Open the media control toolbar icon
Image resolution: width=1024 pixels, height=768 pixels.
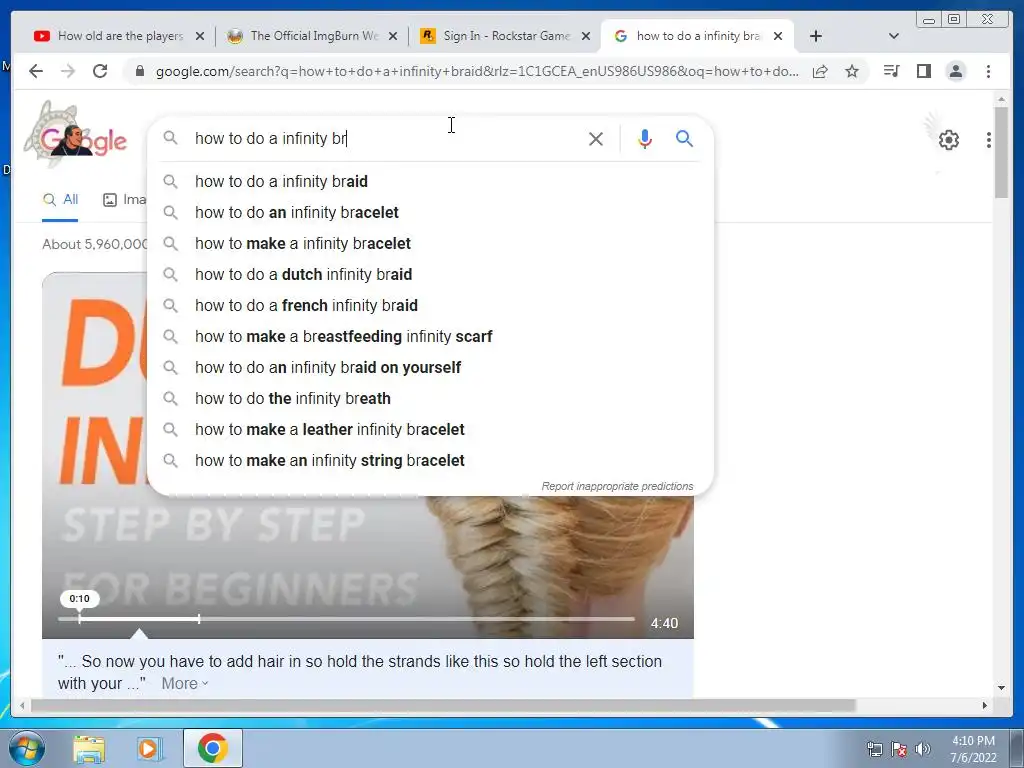click(891, 71)
